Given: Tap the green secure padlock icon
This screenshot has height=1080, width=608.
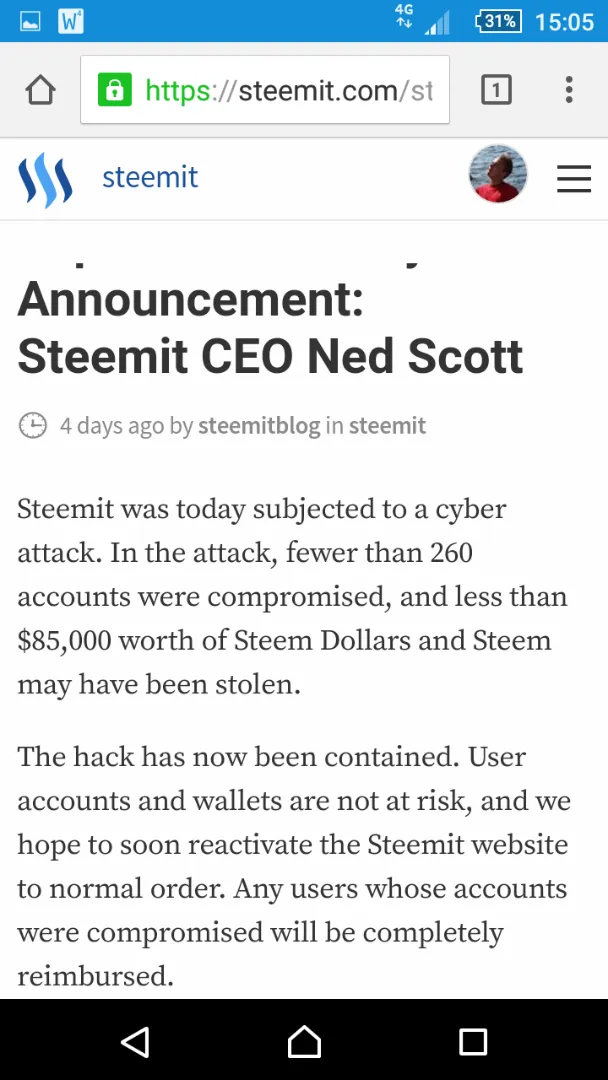Looking at the screenshot, I should [x=114, y=90].
